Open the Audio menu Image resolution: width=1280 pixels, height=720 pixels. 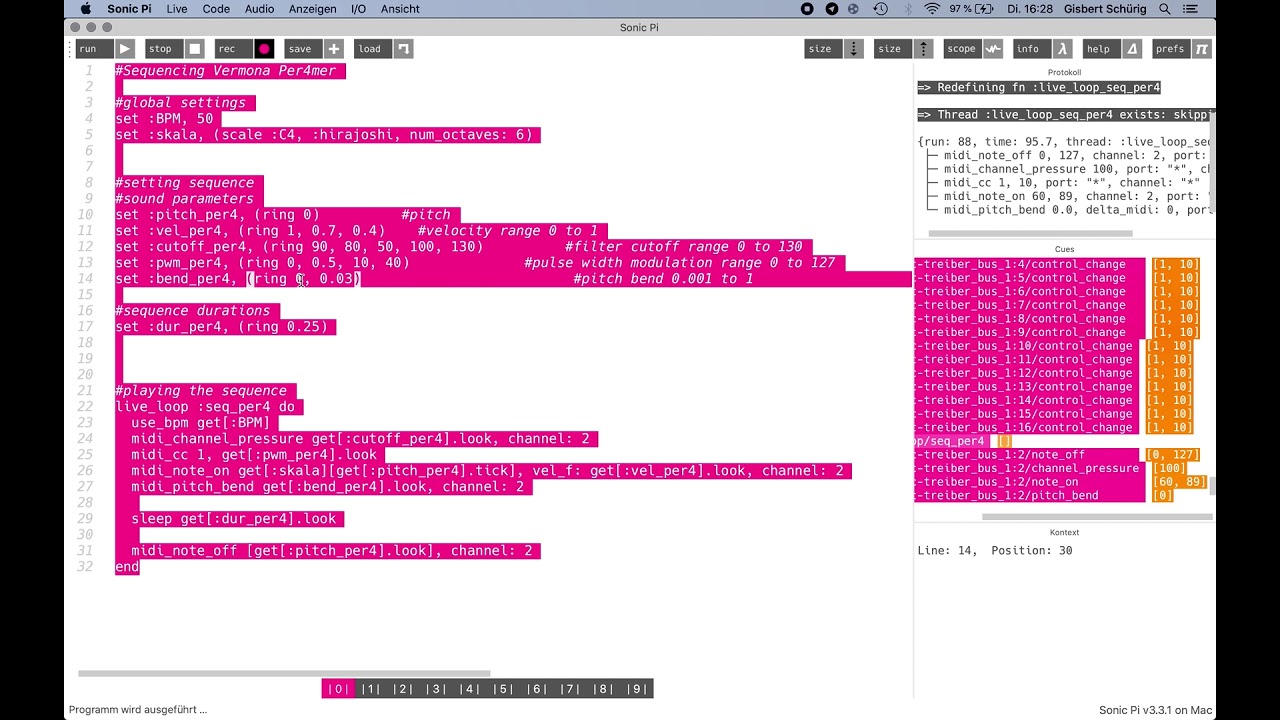click(x=259, y=9)
